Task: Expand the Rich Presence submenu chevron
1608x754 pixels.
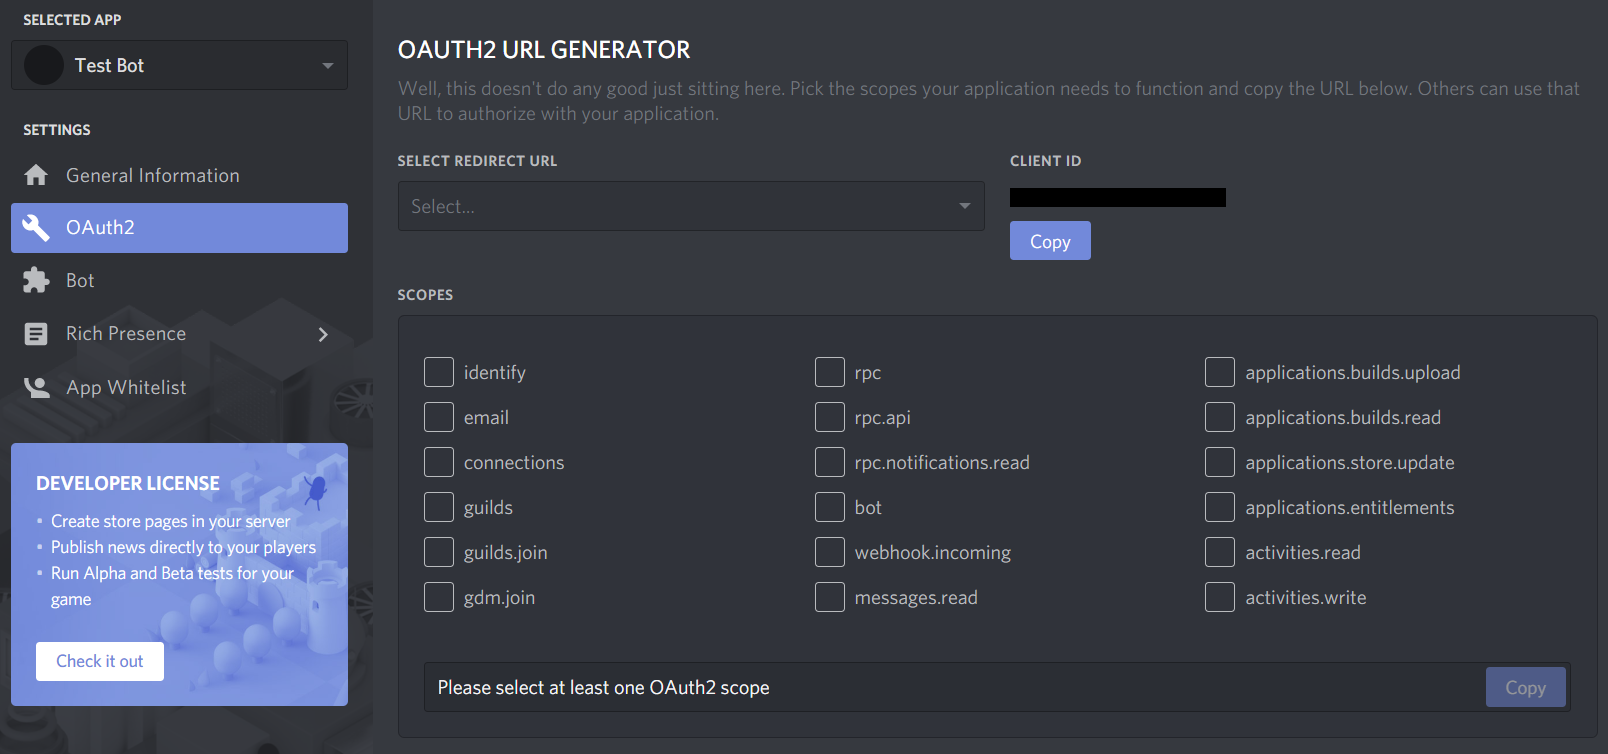Action: (x=323, y=334)
